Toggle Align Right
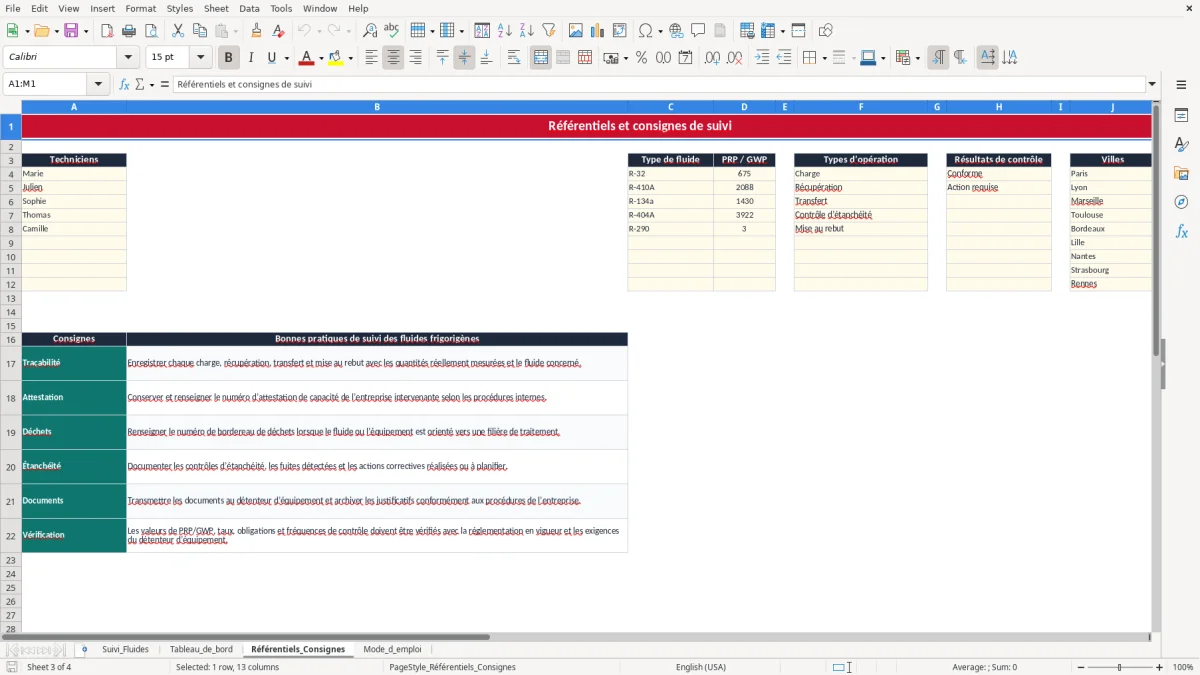1200x675 pixels. (415, 58)
